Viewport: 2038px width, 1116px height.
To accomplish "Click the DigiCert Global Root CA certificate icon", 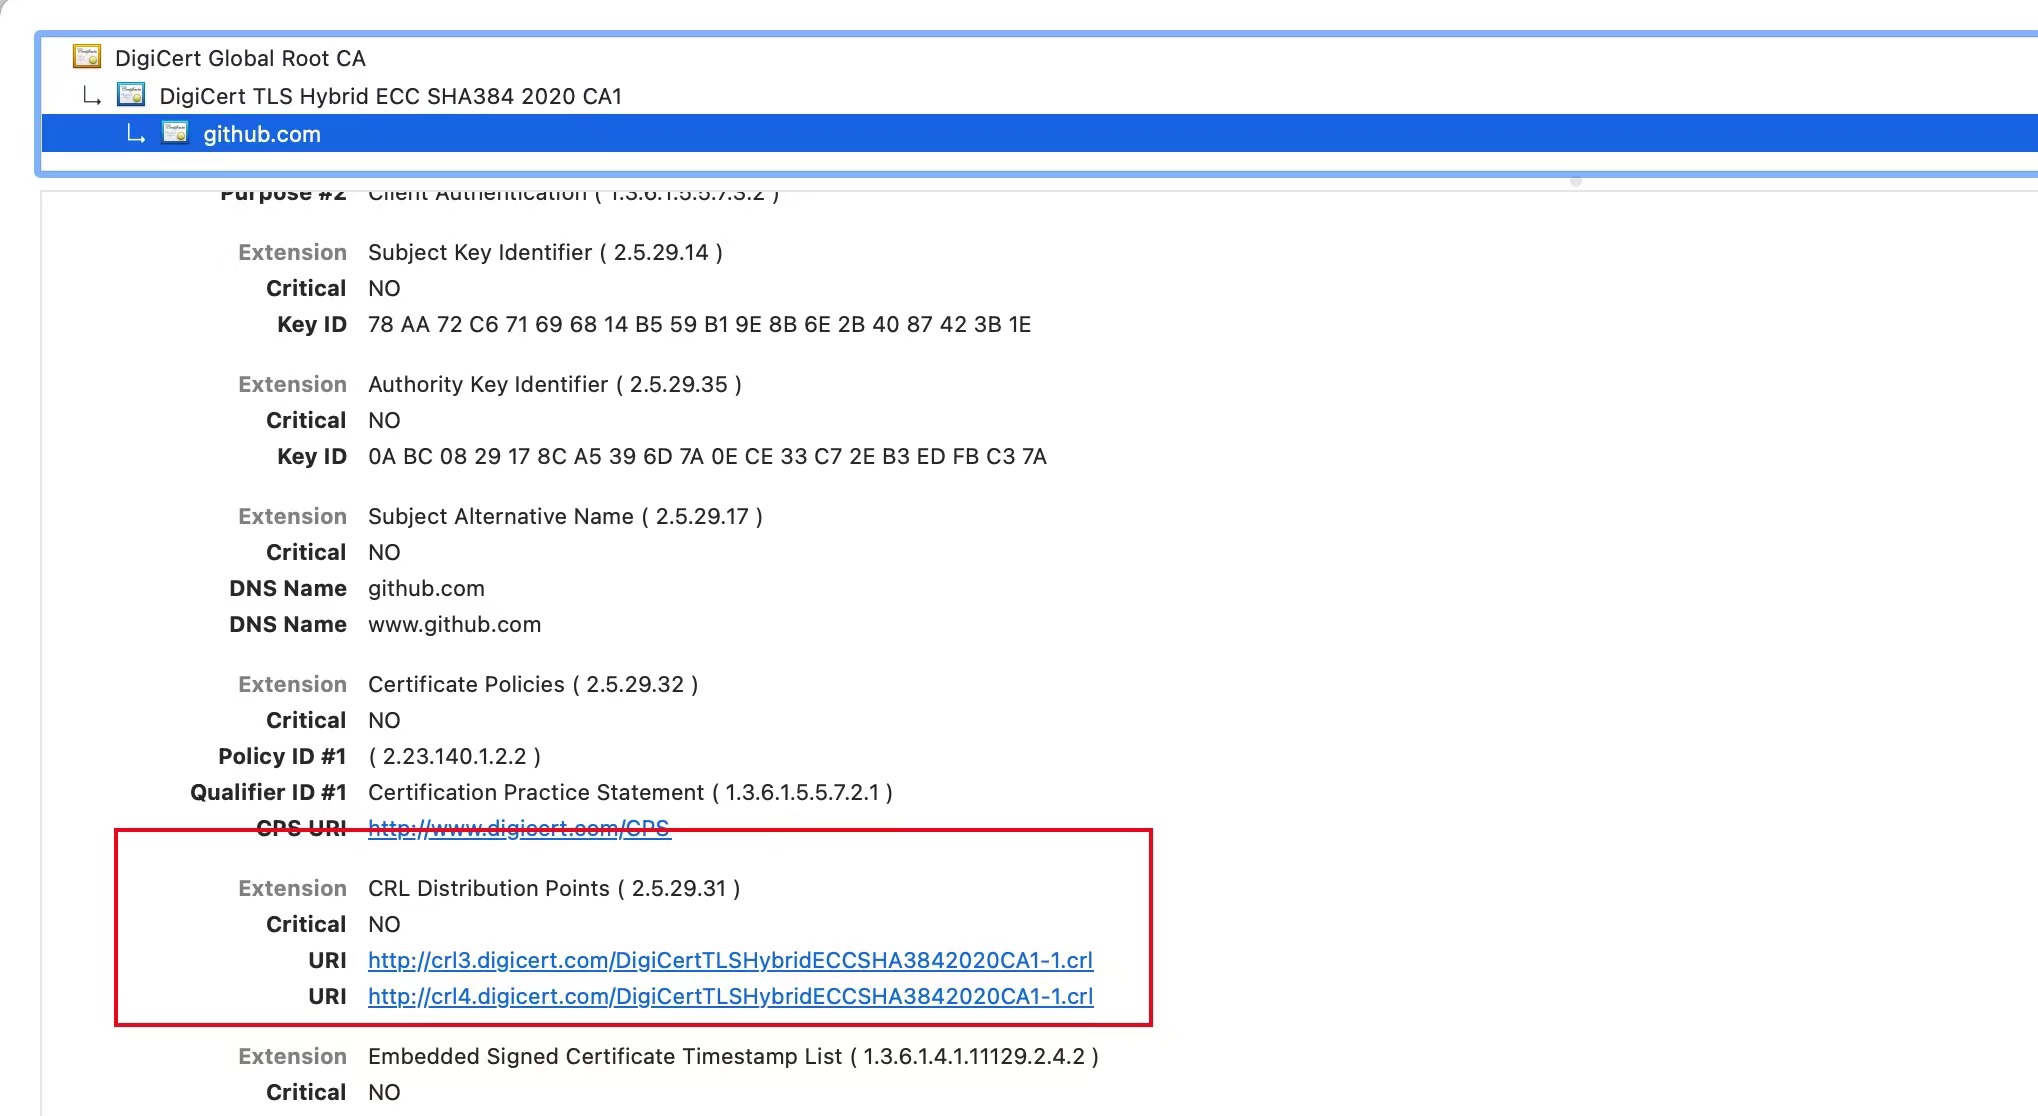I will click(x=87, y=57).
